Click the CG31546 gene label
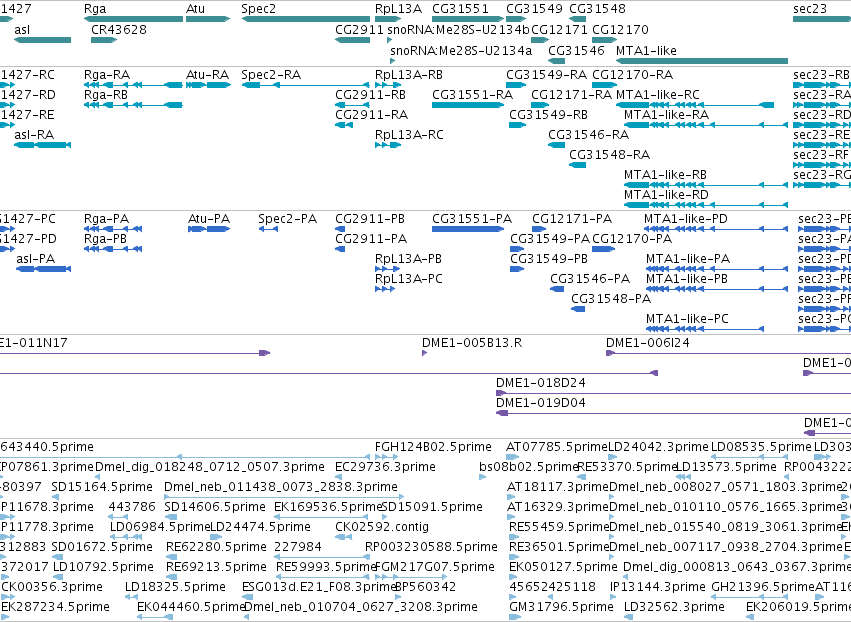 click(576, 50)
